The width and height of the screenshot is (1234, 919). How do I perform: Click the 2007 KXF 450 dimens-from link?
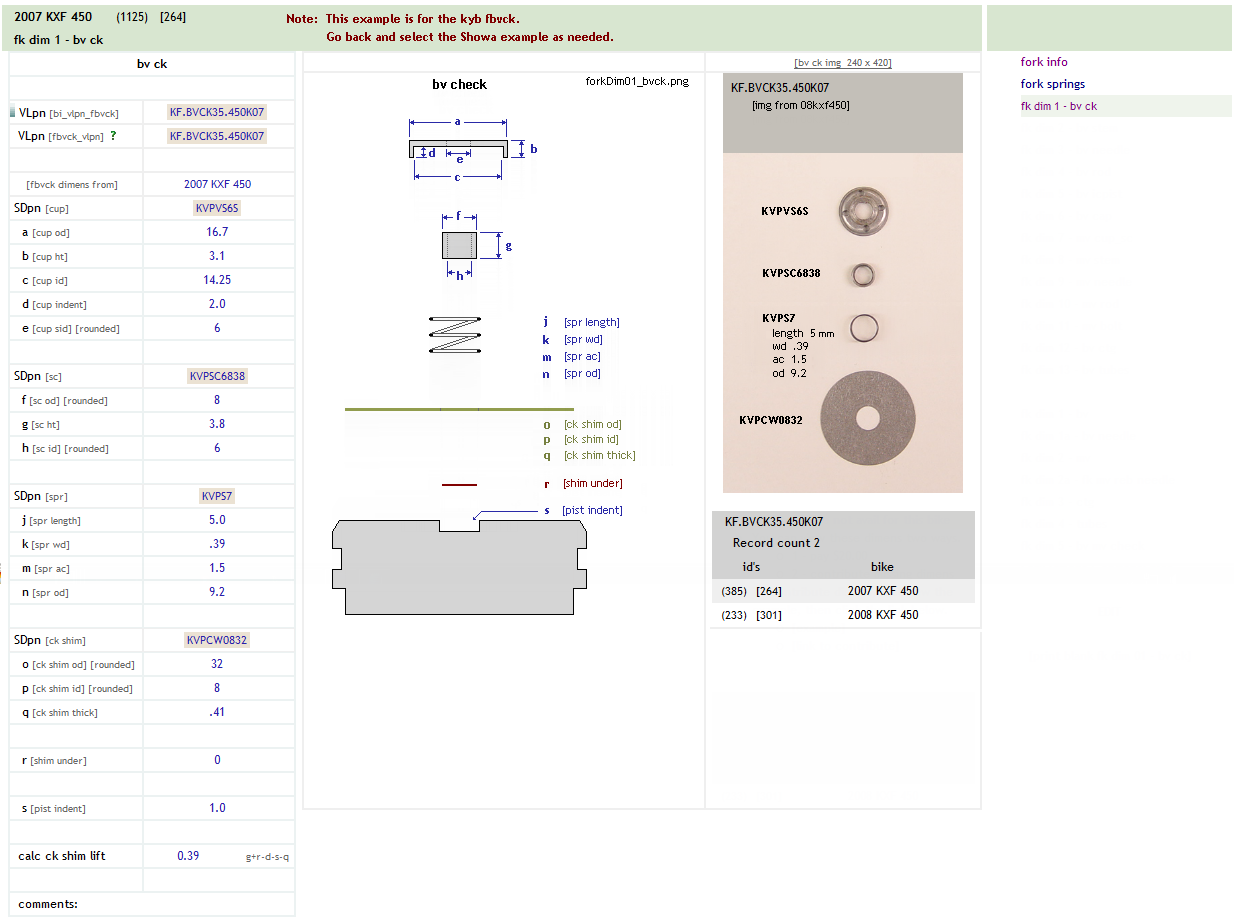(x=217, y=184)
